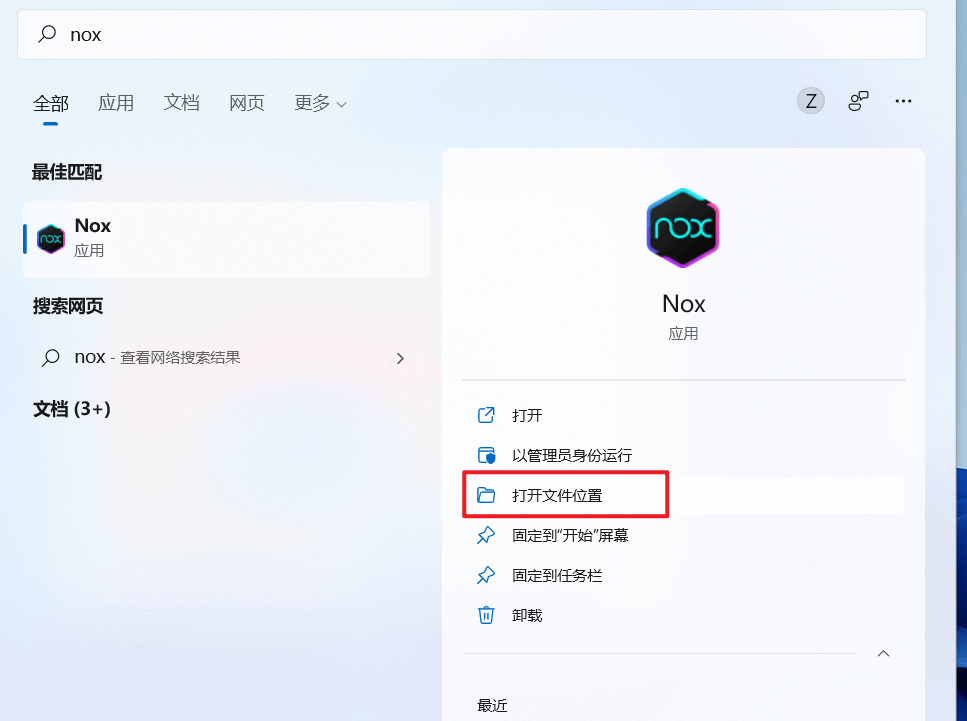Click the trash bin icon beside 卸载
The height and width of the screenshot is (721, 967).
click(x=486, y=615)
